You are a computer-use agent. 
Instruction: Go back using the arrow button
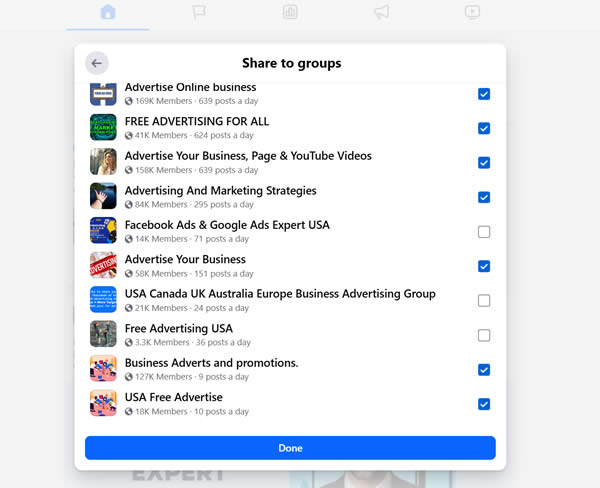point(96,63)
